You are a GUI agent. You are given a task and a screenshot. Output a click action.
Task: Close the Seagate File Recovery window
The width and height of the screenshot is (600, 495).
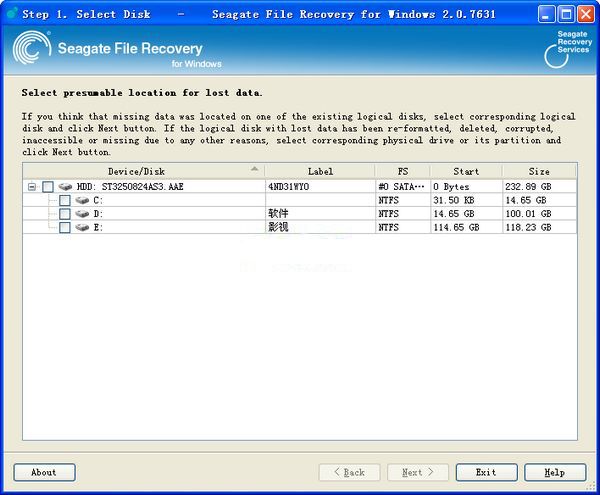585,14
